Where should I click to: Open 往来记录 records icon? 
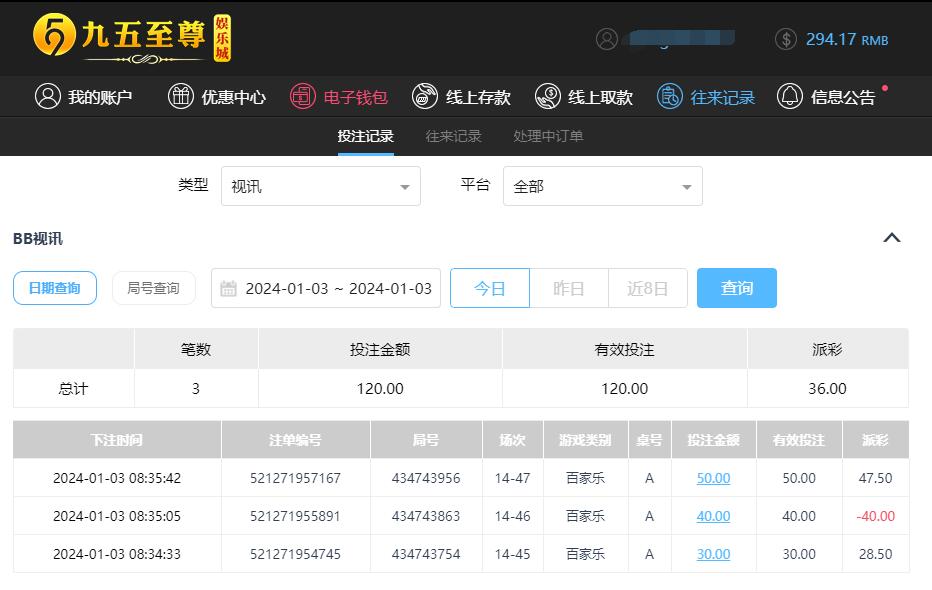[670, 96]
